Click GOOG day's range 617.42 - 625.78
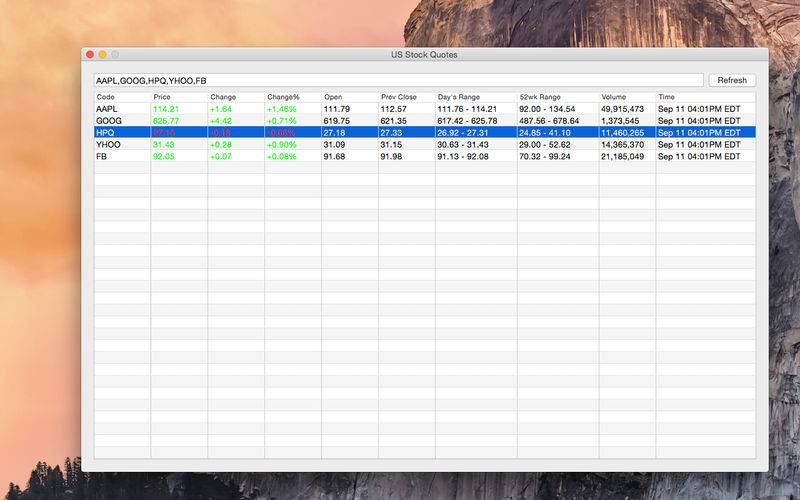 click(x=467, y=121)
